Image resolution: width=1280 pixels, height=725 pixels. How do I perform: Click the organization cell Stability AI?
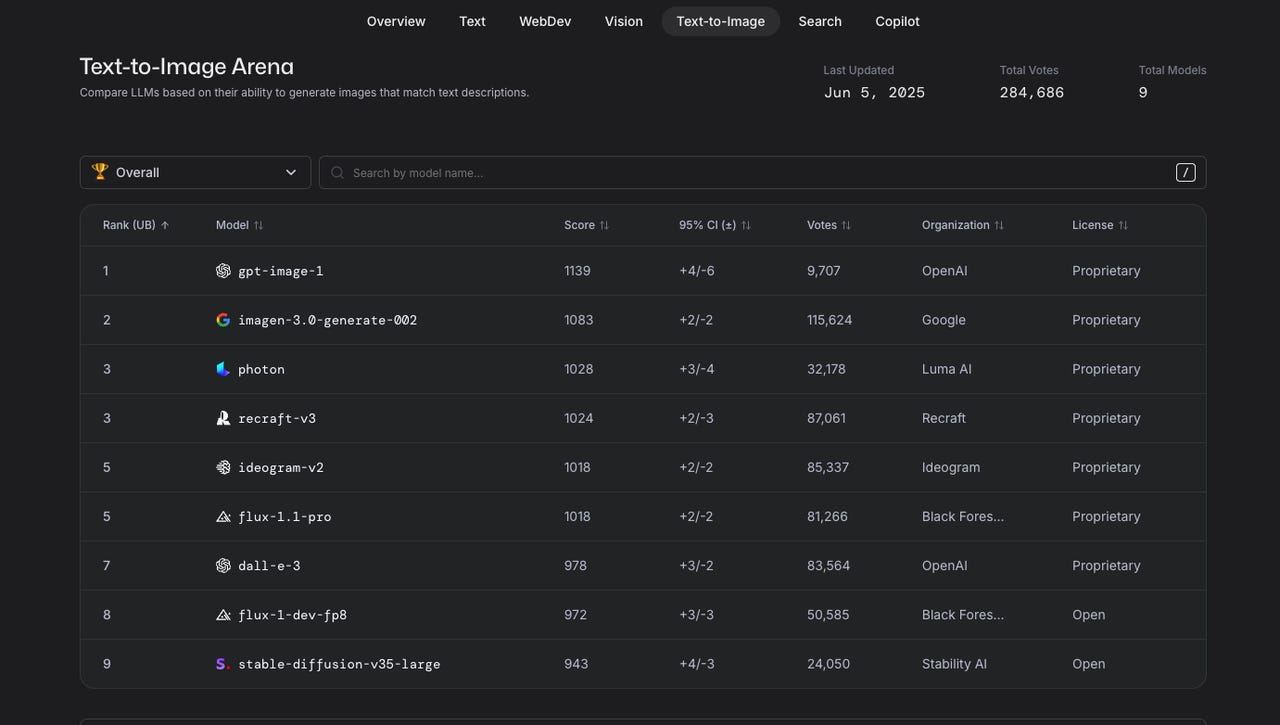(x=955, y=664)
